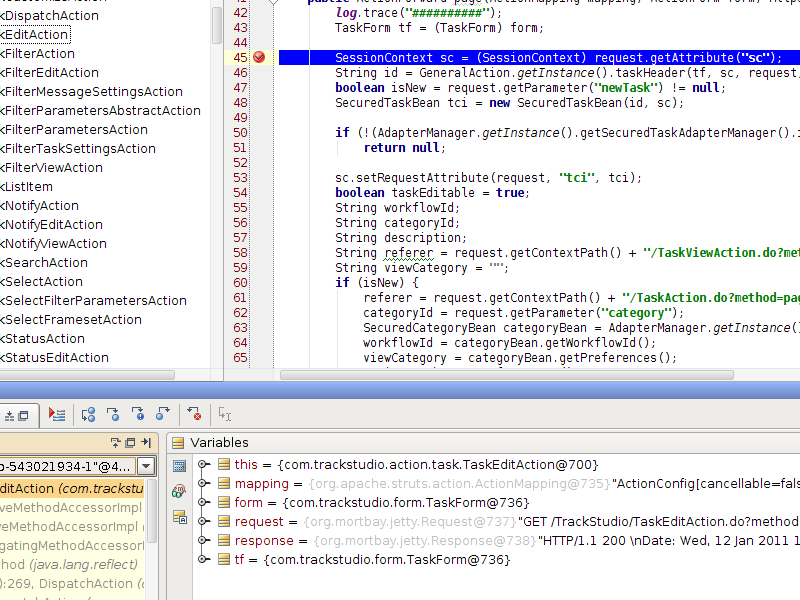Select StatusEditAction in the project tree
Viewport: 800px width, 600px height.
tap(55, 358)
